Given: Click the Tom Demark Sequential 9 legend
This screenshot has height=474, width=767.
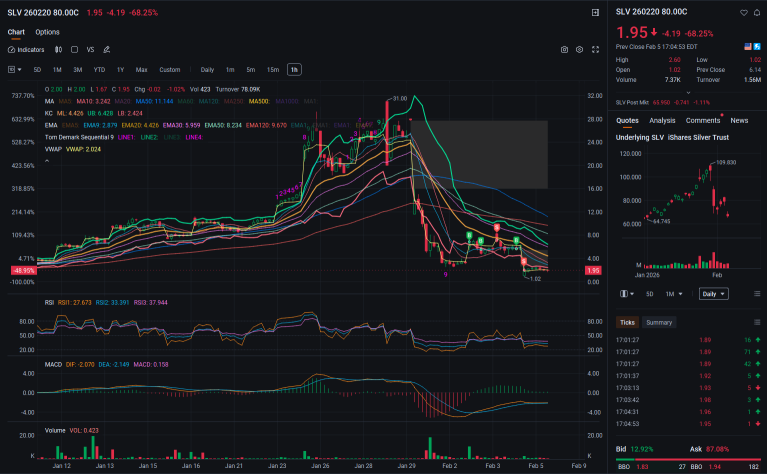Looking at the screenshot, I should [79, 137].
